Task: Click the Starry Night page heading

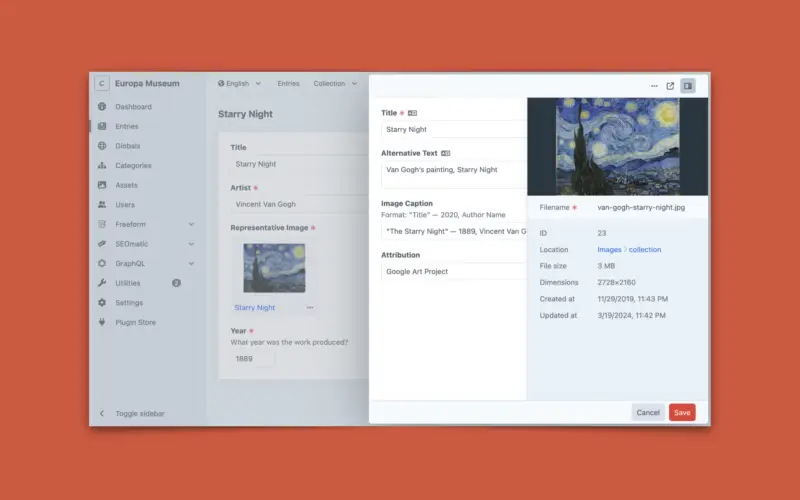Action: pos(245,114)
